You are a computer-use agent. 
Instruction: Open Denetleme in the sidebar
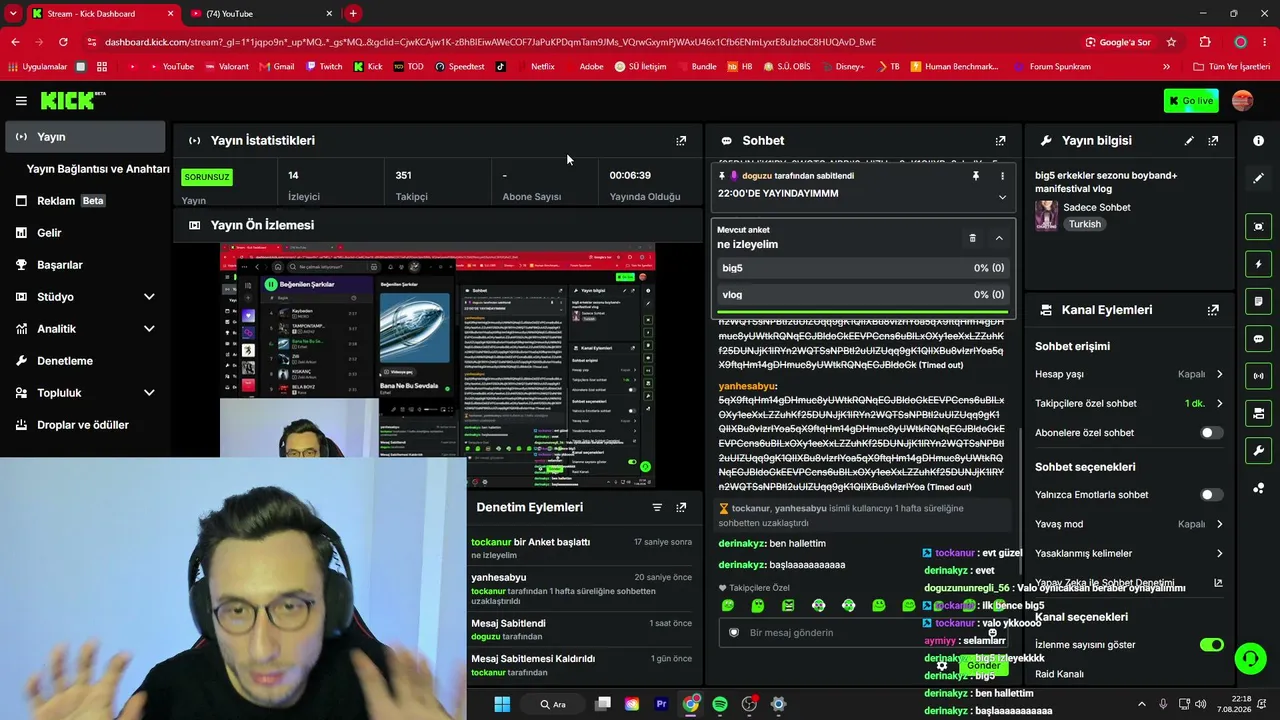(86, 361)
